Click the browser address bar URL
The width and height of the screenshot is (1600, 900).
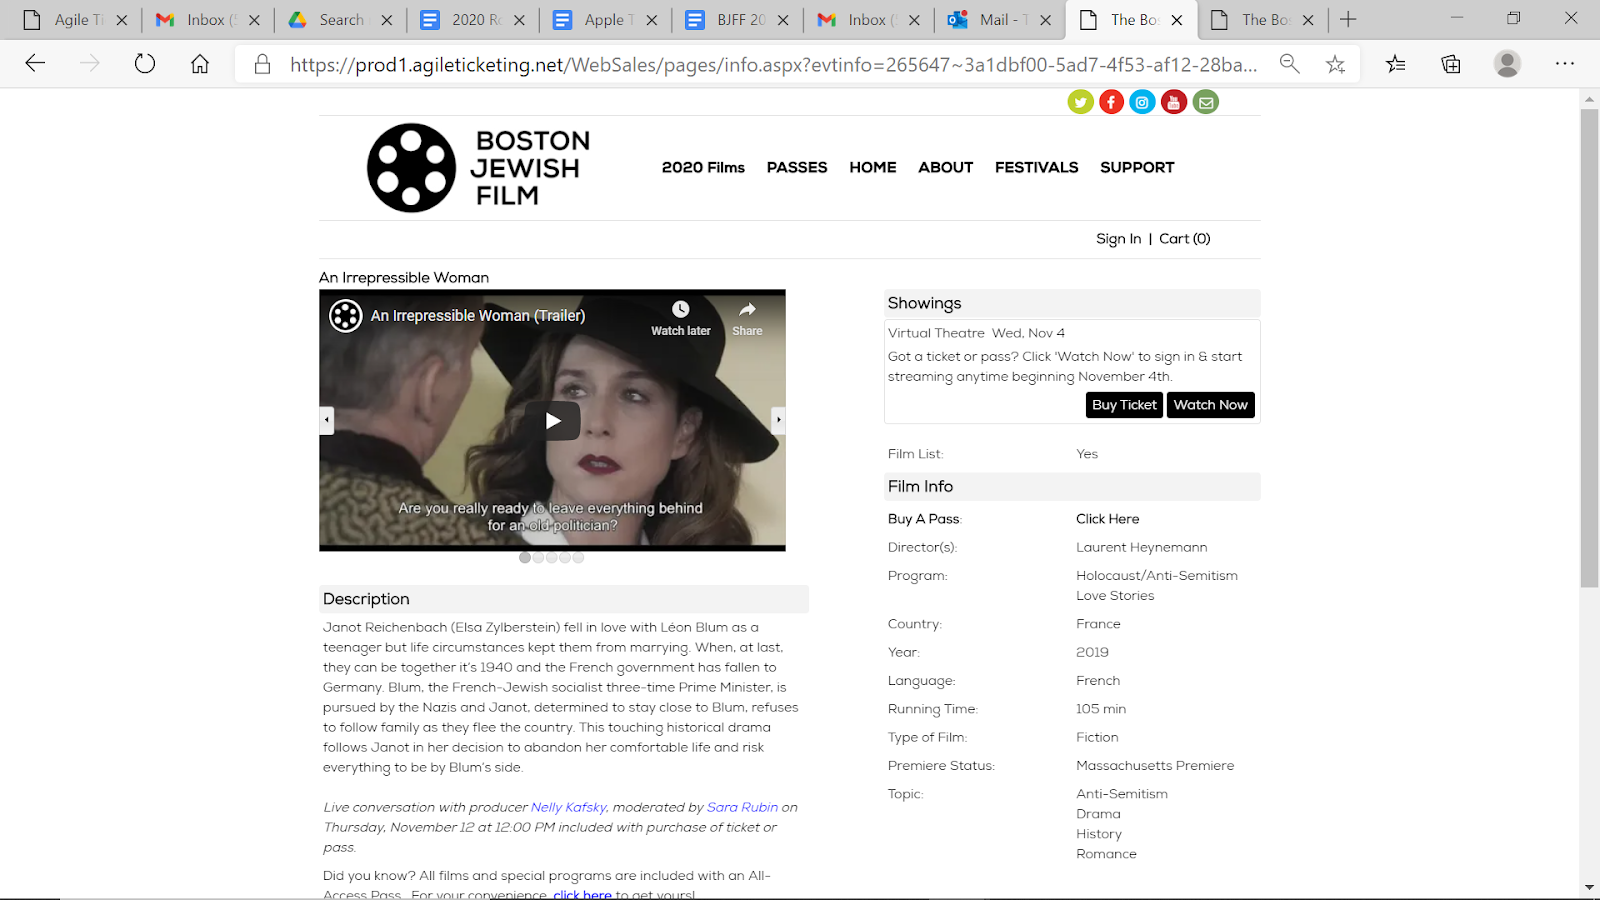(x=773, y=65)
